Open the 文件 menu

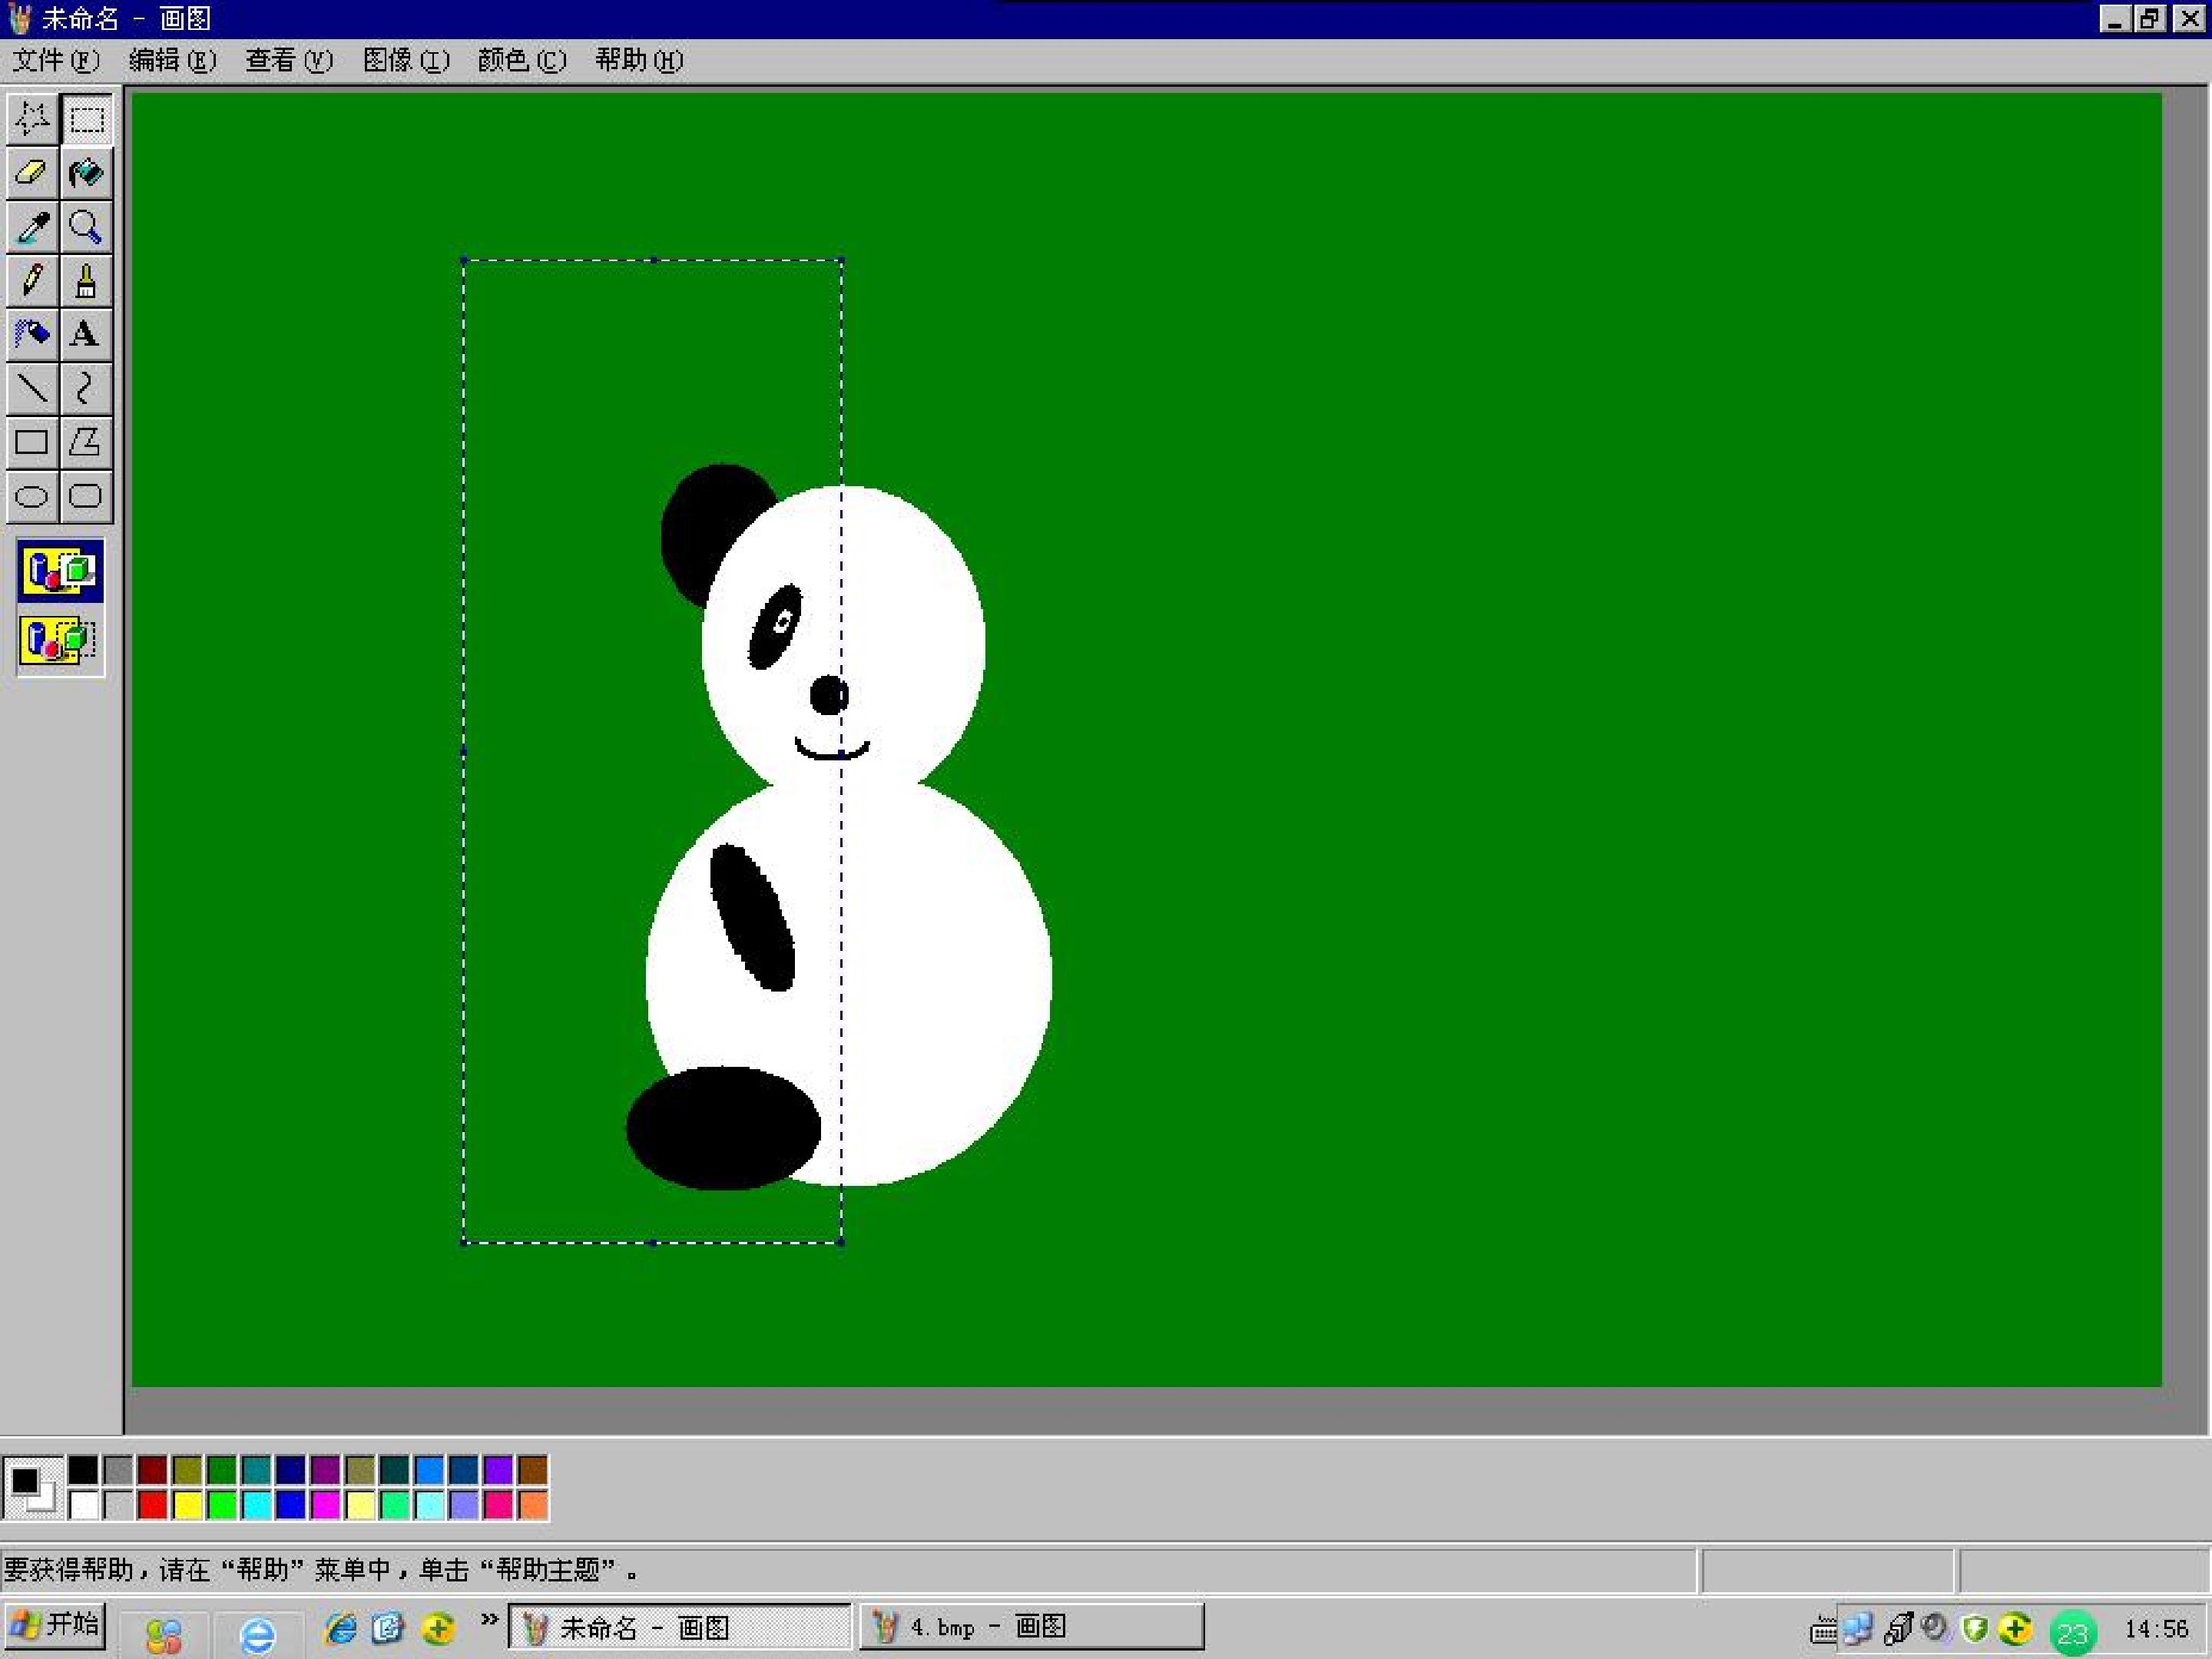point(56,60)
